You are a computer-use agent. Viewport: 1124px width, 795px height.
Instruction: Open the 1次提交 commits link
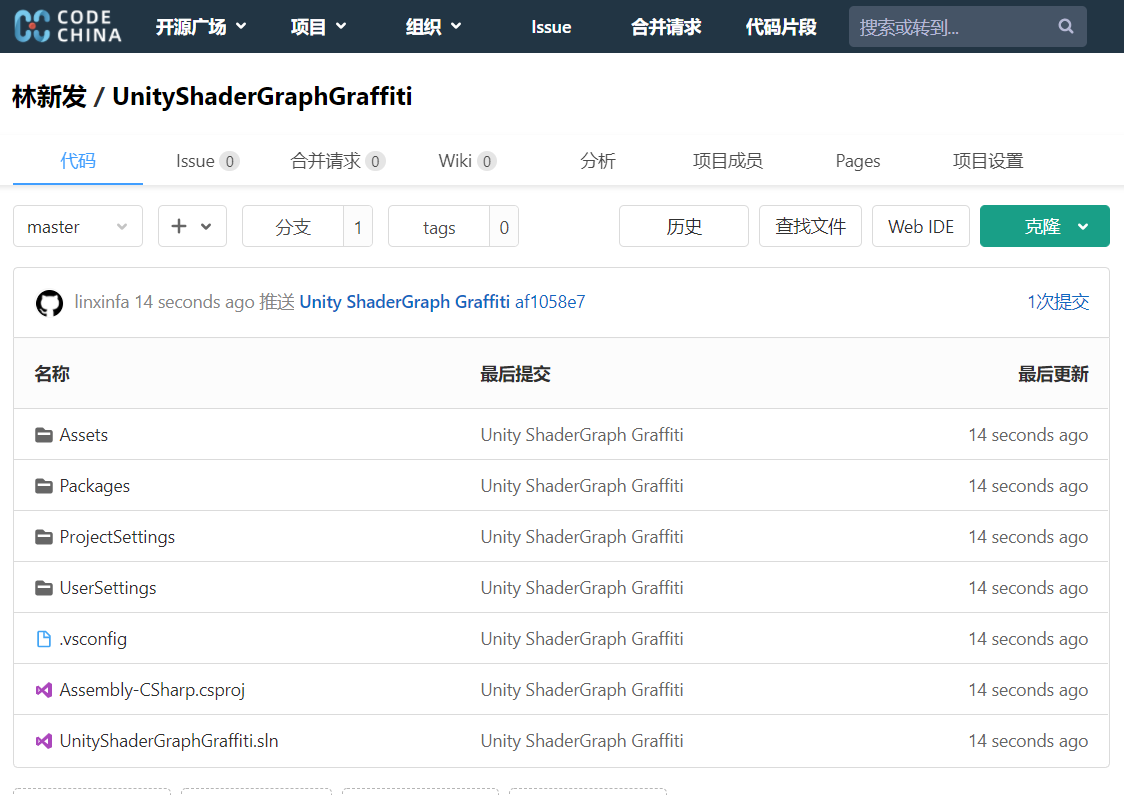click(x=1058, y=302)
